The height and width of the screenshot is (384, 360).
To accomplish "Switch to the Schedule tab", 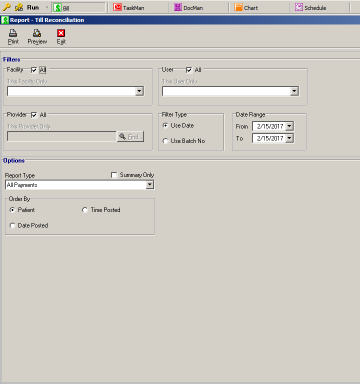I will [x=310, y=7].
